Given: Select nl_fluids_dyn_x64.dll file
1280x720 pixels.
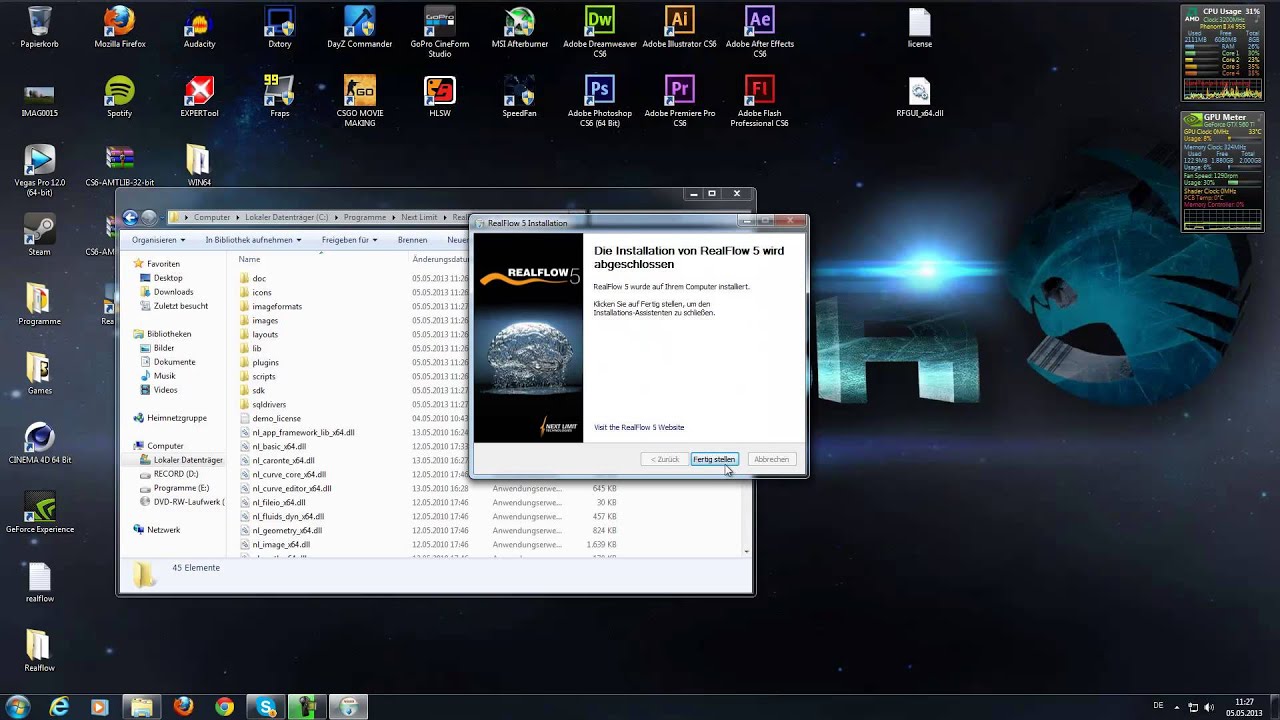Looking at the screenshot, I should pyautogui.click(x=288, y=516).
